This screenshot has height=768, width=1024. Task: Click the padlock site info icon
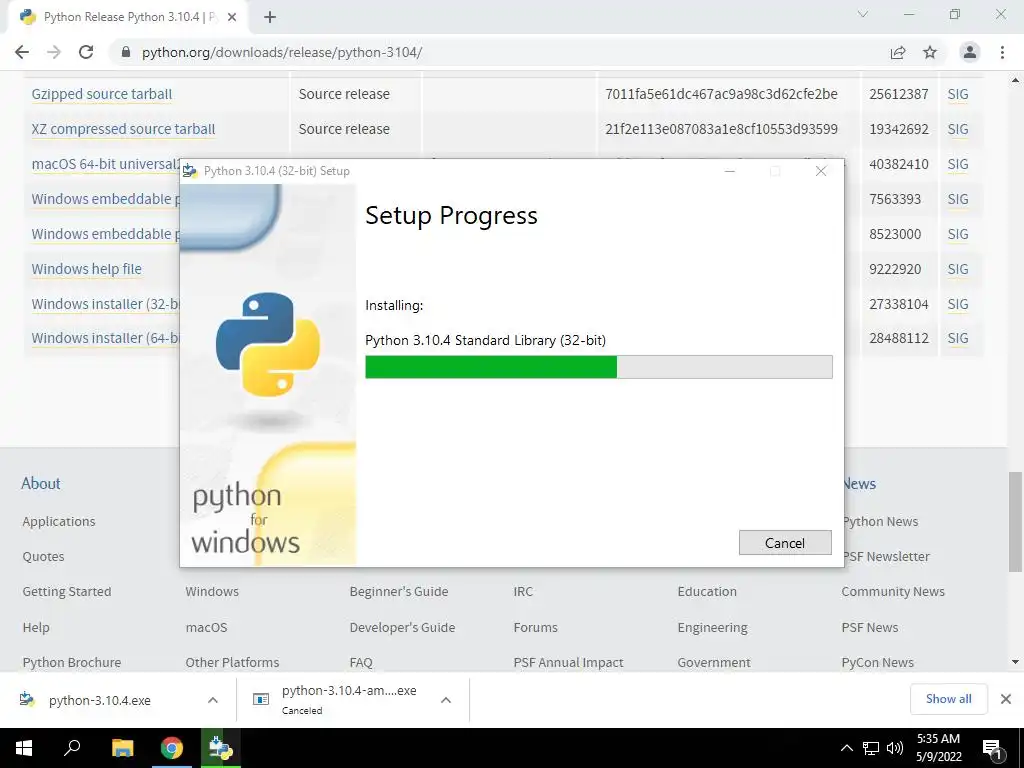126,52
